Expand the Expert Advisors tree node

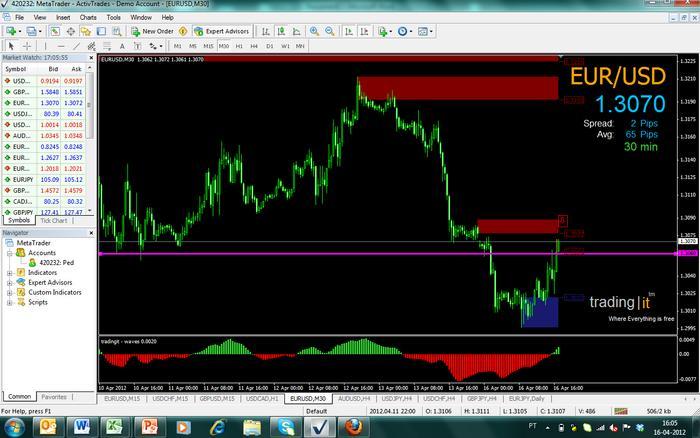(9, 283)
